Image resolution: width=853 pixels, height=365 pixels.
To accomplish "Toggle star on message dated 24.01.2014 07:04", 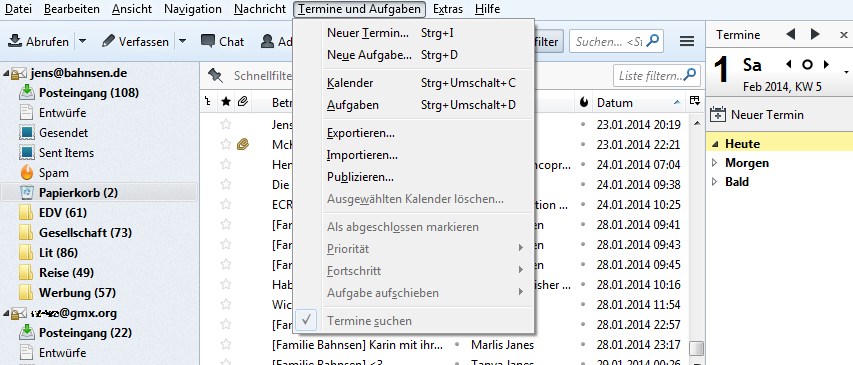I will click(x=226, y=164).
